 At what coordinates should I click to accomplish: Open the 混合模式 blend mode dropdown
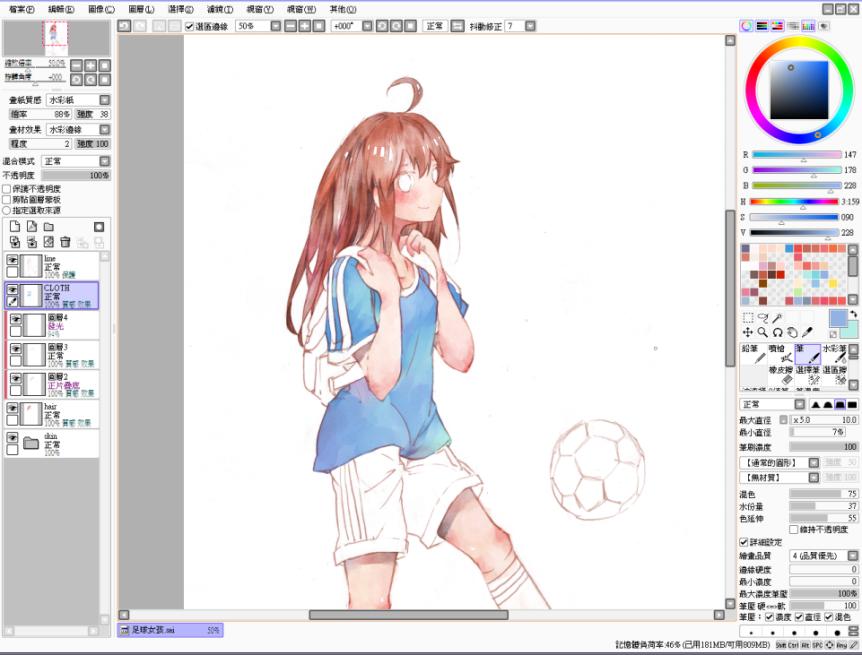(x=76, y=161)
